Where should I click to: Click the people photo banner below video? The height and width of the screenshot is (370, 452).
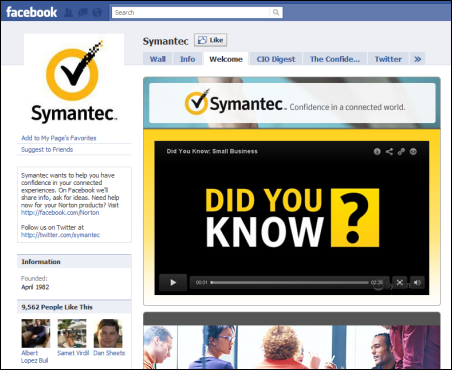(x=292, y=347)
